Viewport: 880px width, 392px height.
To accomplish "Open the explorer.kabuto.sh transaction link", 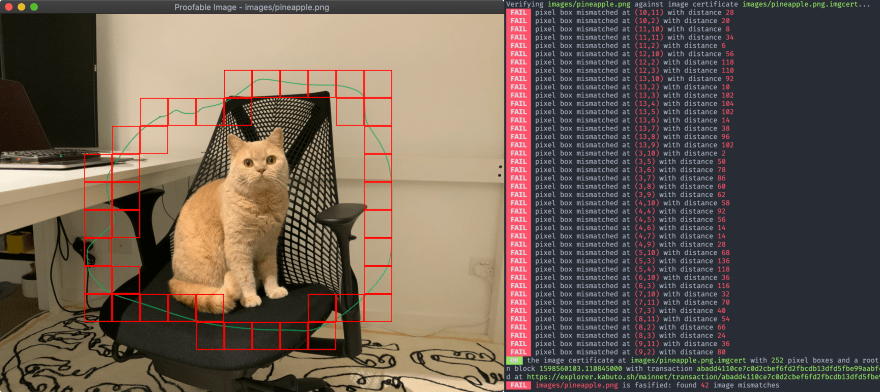I will 702,377.
